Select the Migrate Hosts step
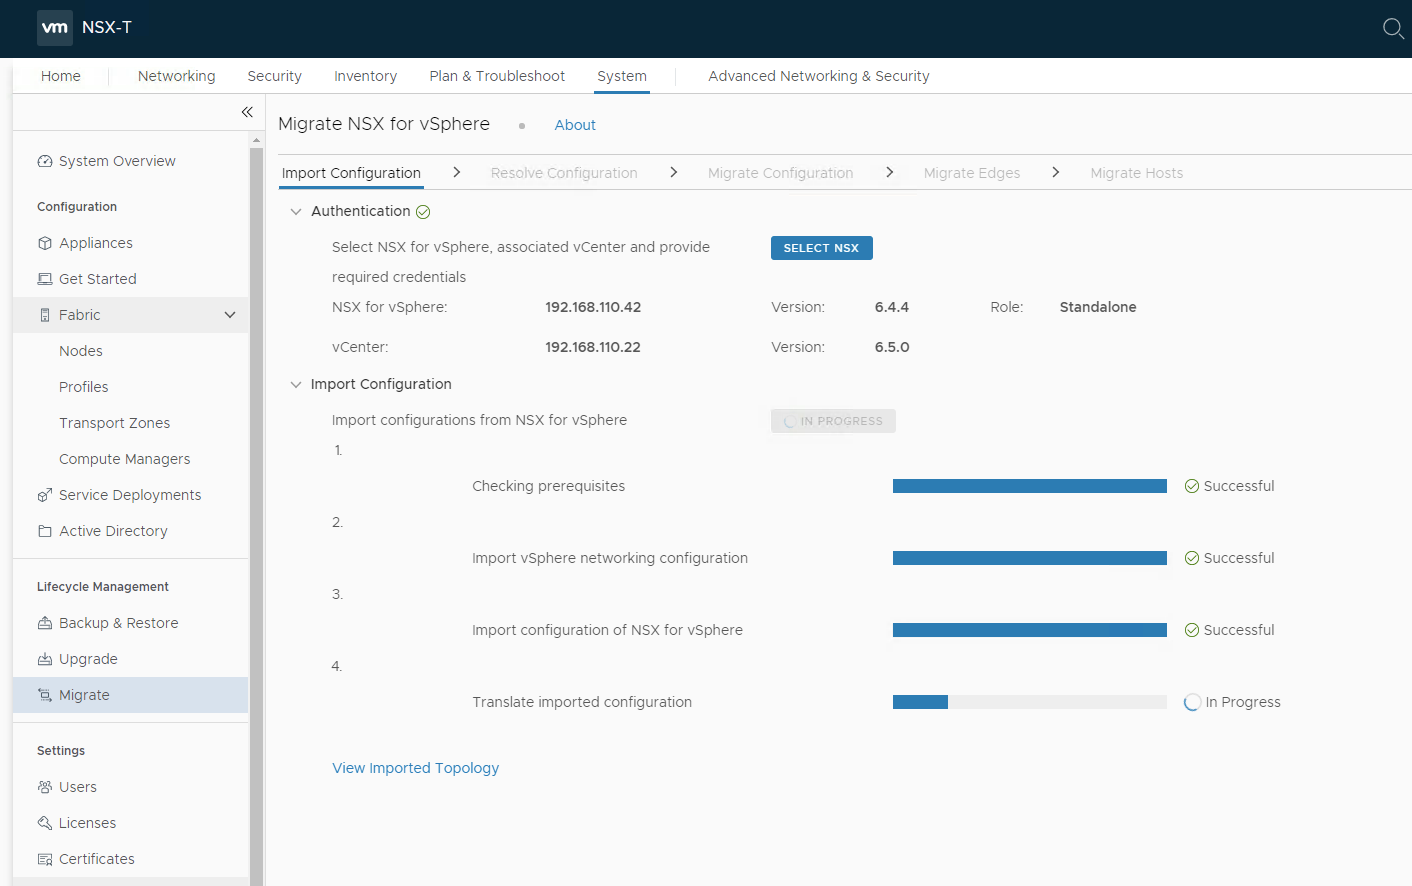 [1137, 173]
